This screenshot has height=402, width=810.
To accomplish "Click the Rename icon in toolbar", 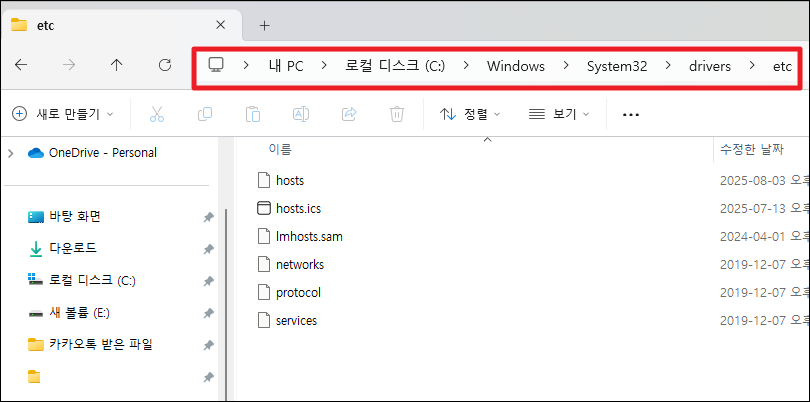I will (x=301, y=114).
